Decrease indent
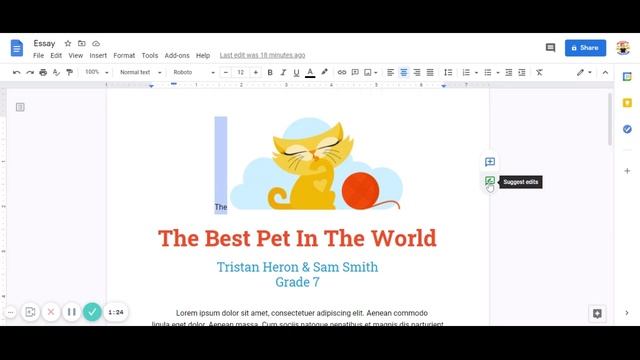The height and width of the screenshot is (360, 640). tap(509, 72)
